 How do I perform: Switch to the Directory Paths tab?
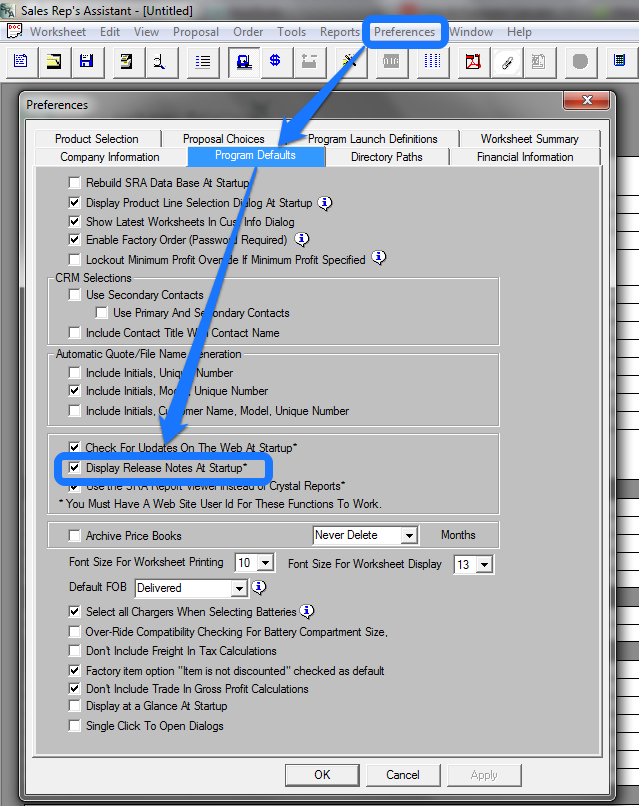pos(386,157)
